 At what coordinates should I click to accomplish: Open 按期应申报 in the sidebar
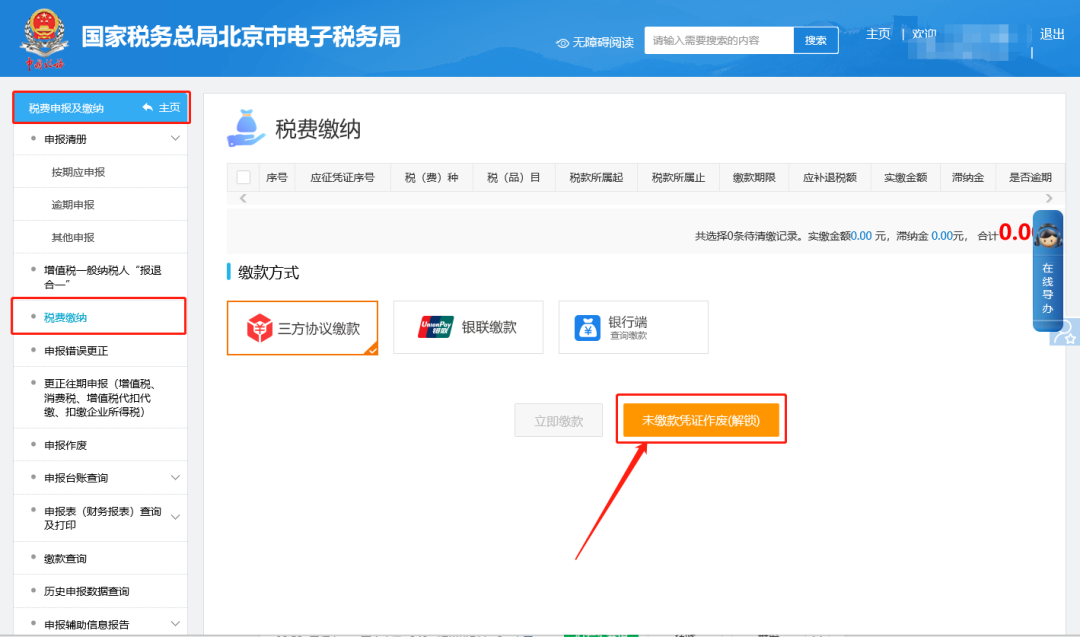[x=79, y=172]
